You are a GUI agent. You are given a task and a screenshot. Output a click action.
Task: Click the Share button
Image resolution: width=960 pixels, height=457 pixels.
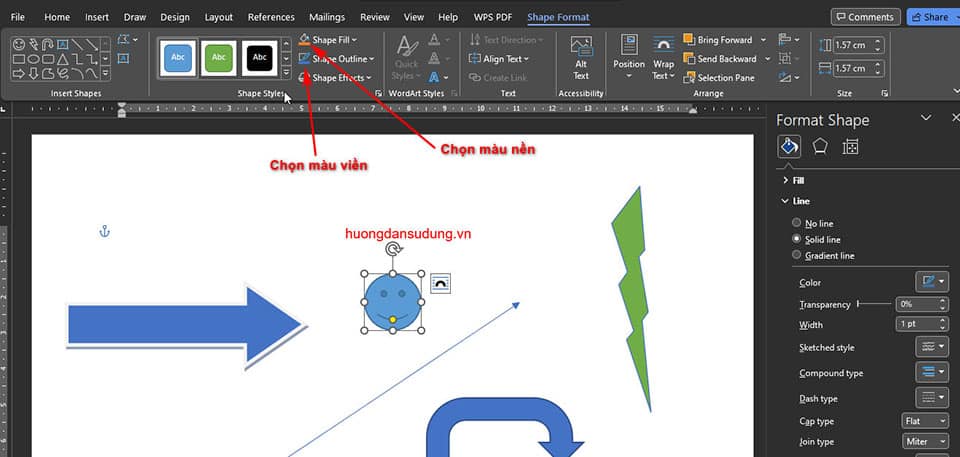pyautogui.click(x=930, y=17)
